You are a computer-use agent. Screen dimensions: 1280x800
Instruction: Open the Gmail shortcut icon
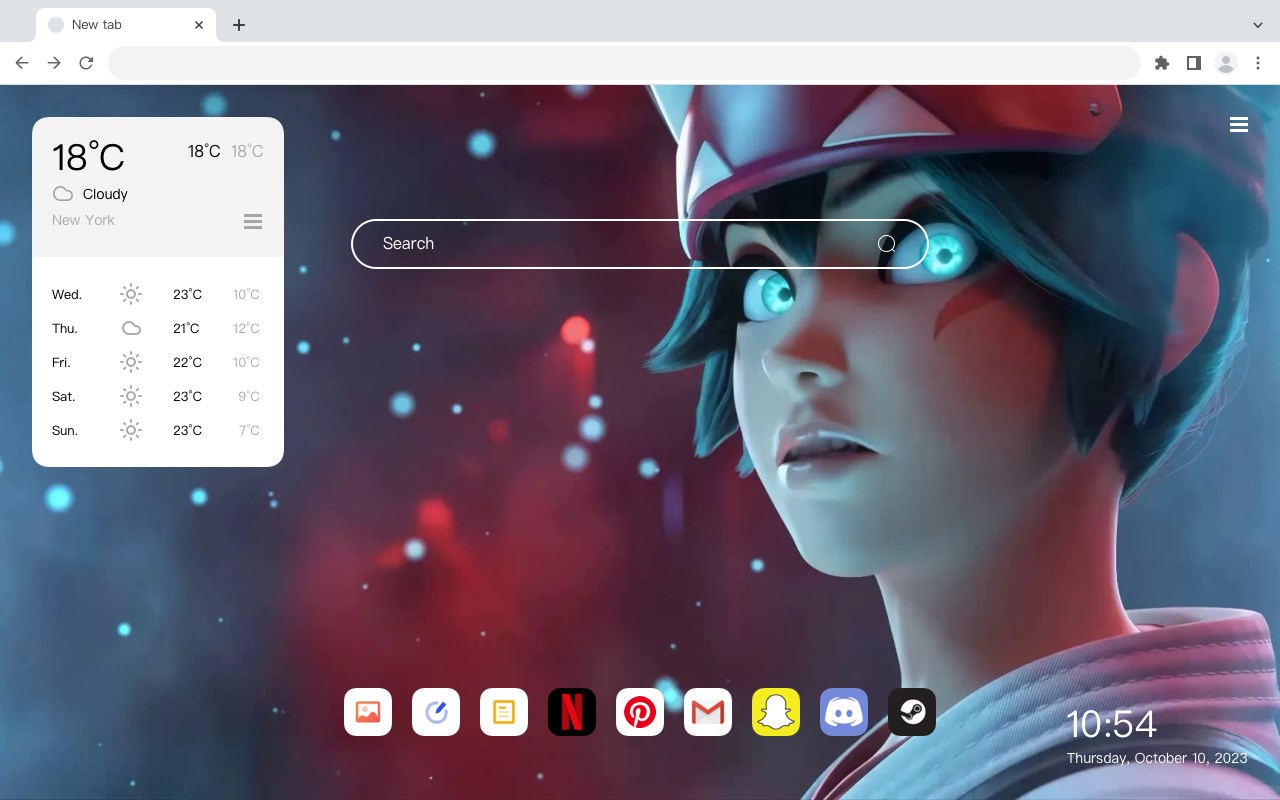(x=708, y=712)
